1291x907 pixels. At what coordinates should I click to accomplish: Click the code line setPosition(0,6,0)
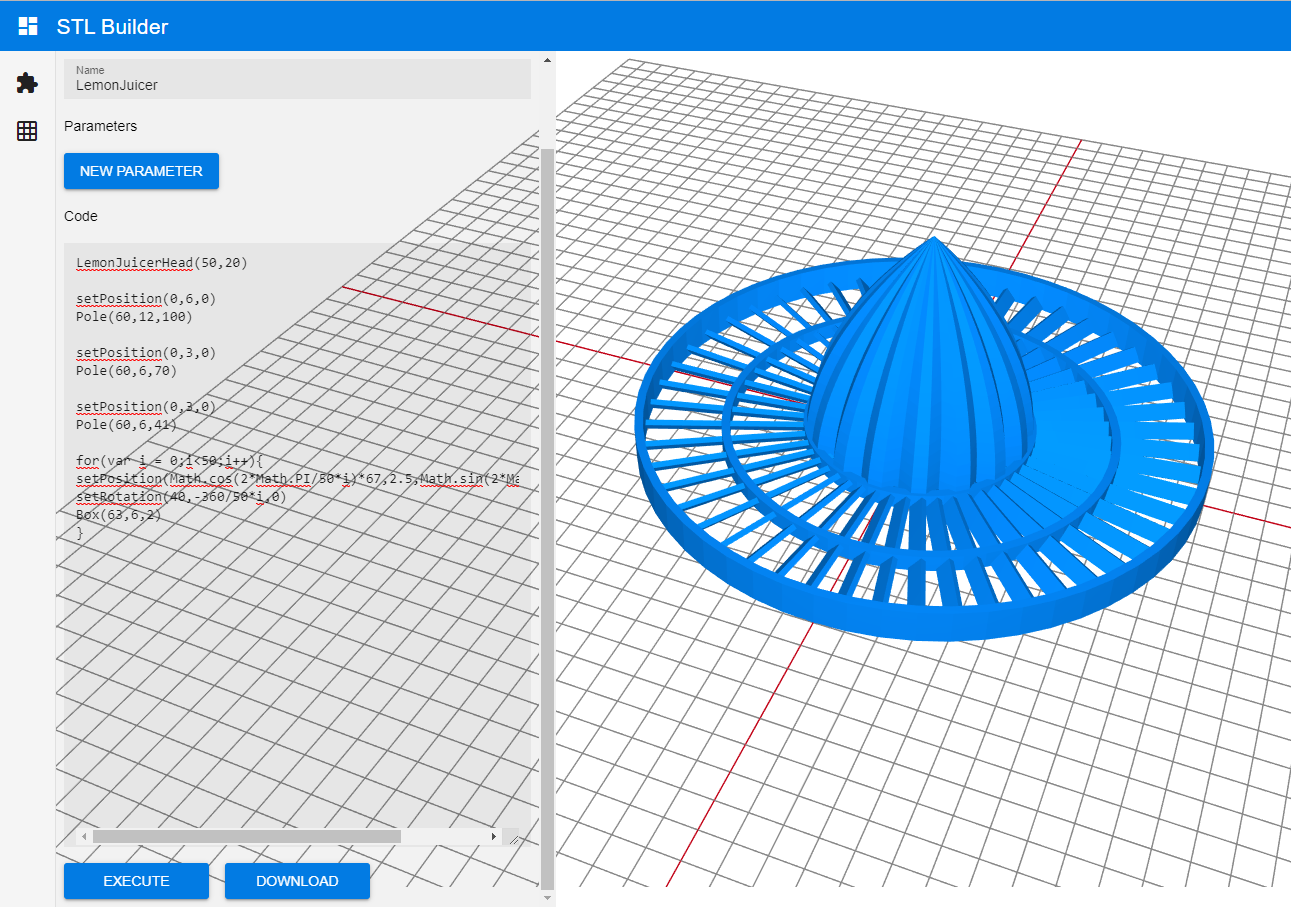(x=146, y=299)
